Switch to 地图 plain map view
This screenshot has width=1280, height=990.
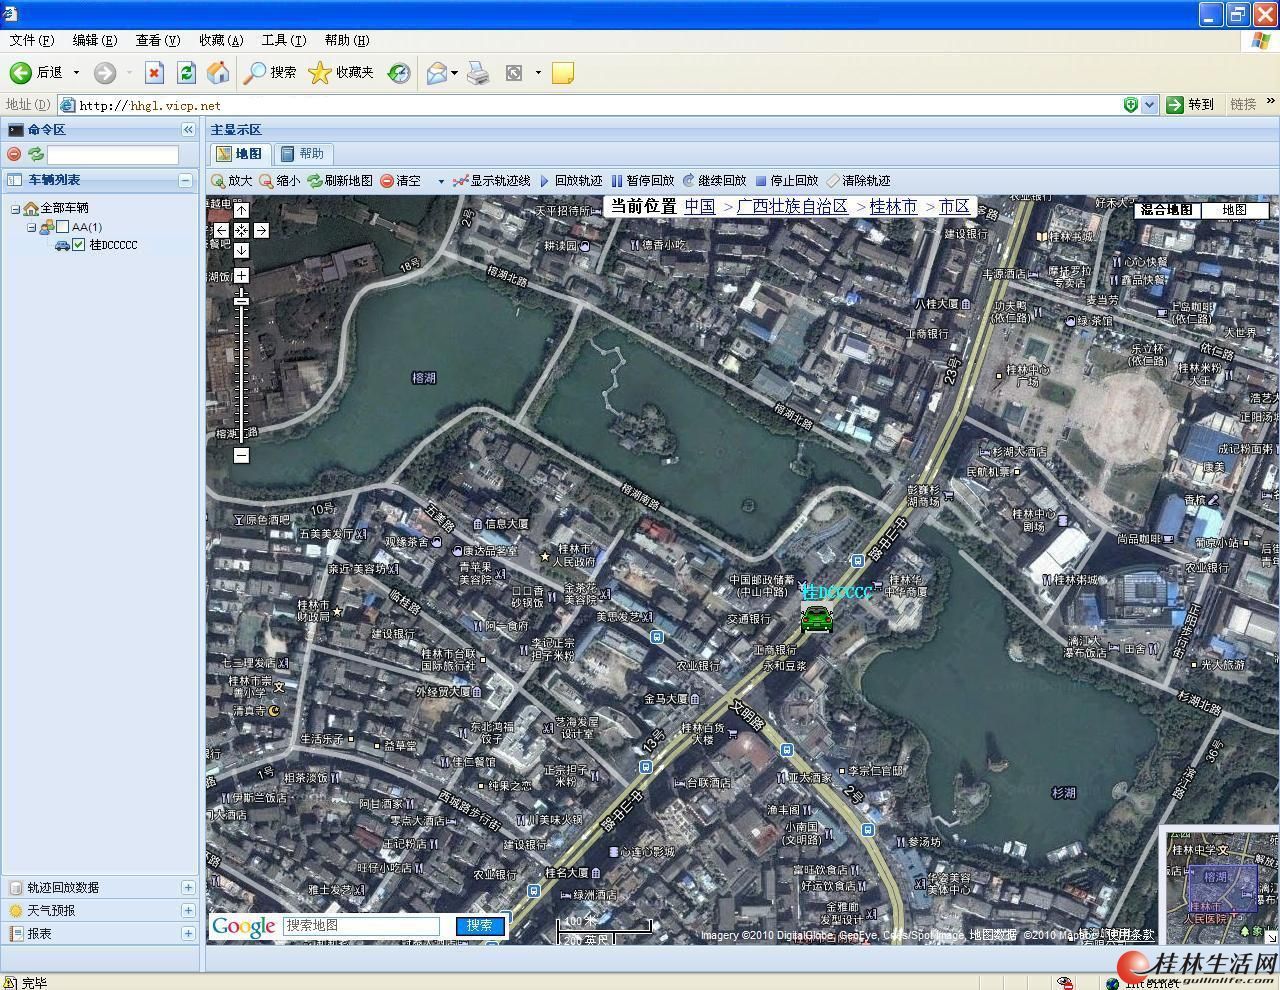pyautogui.click(x=1235, y=210)
